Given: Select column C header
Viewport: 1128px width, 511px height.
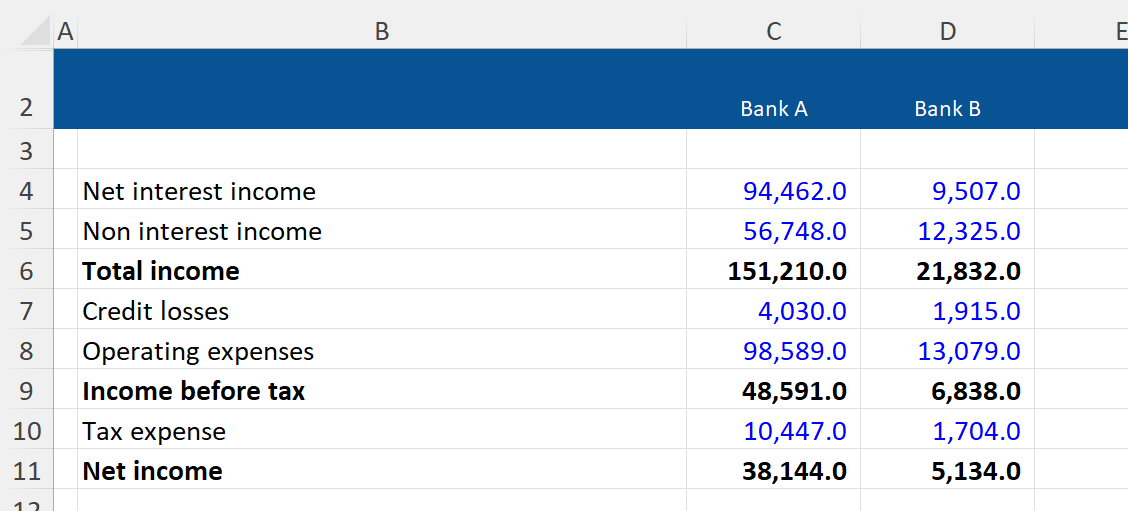Looking at the screenshot, I should coord(773,32).
